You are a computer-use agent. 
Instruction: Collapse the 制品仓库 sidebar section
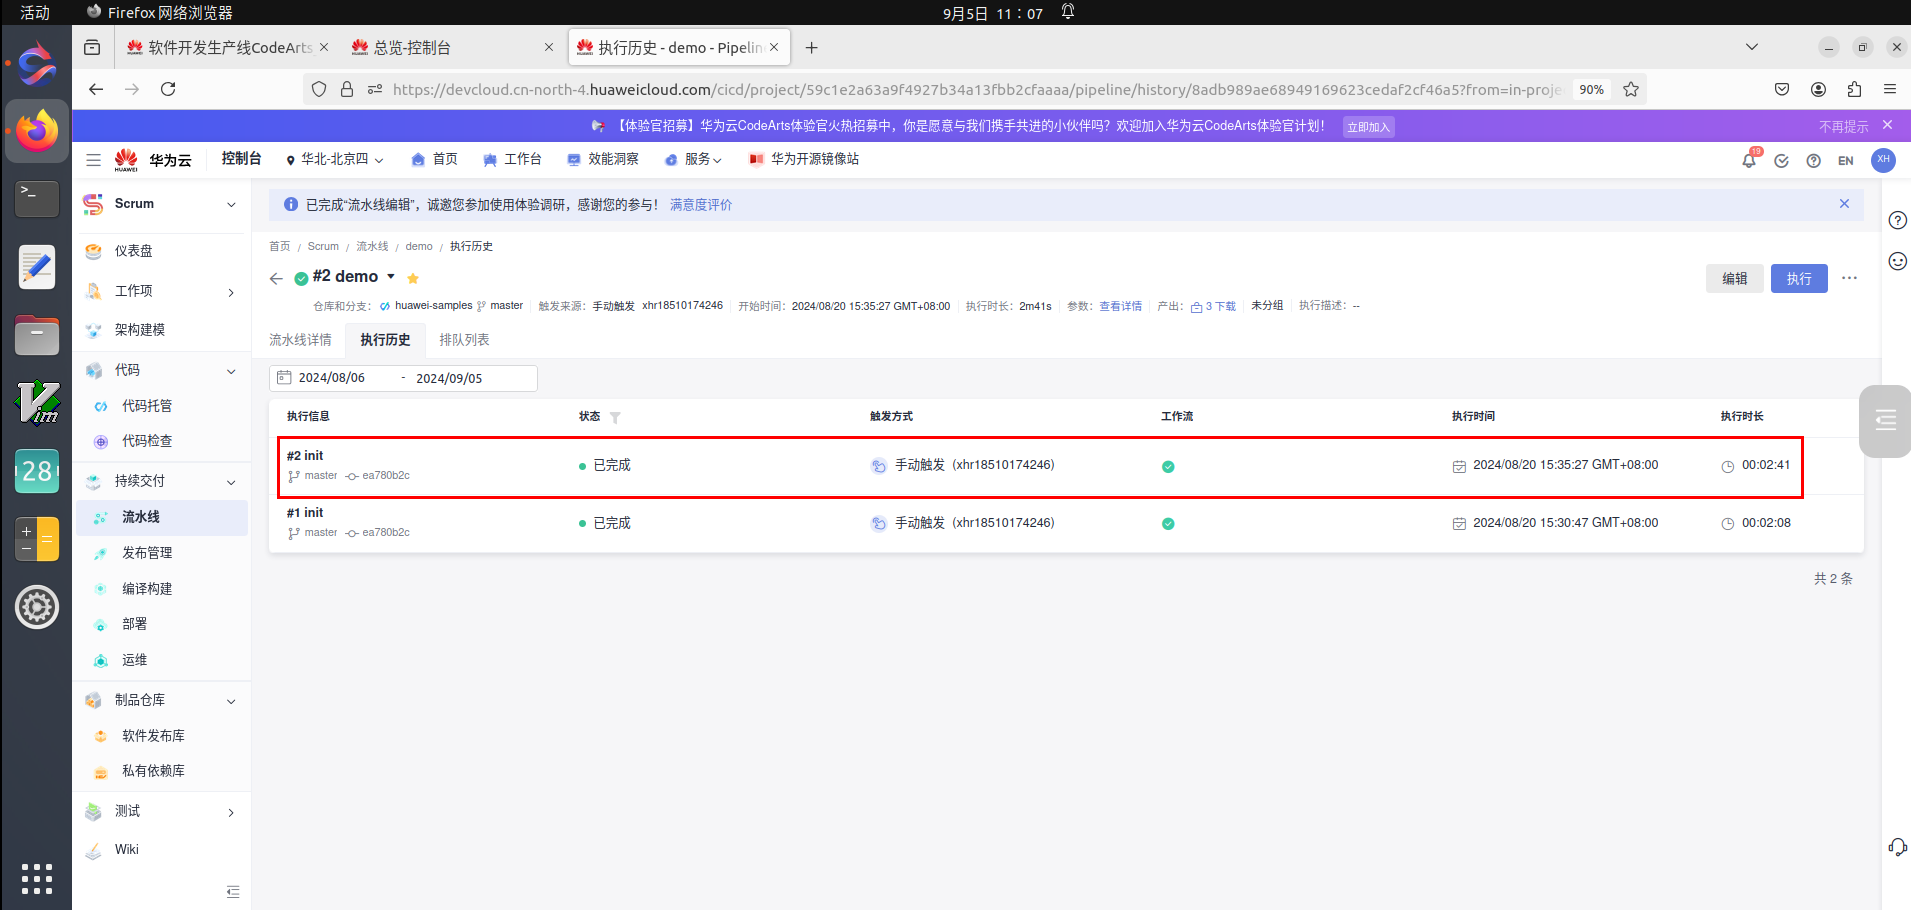tap(231, 701)
